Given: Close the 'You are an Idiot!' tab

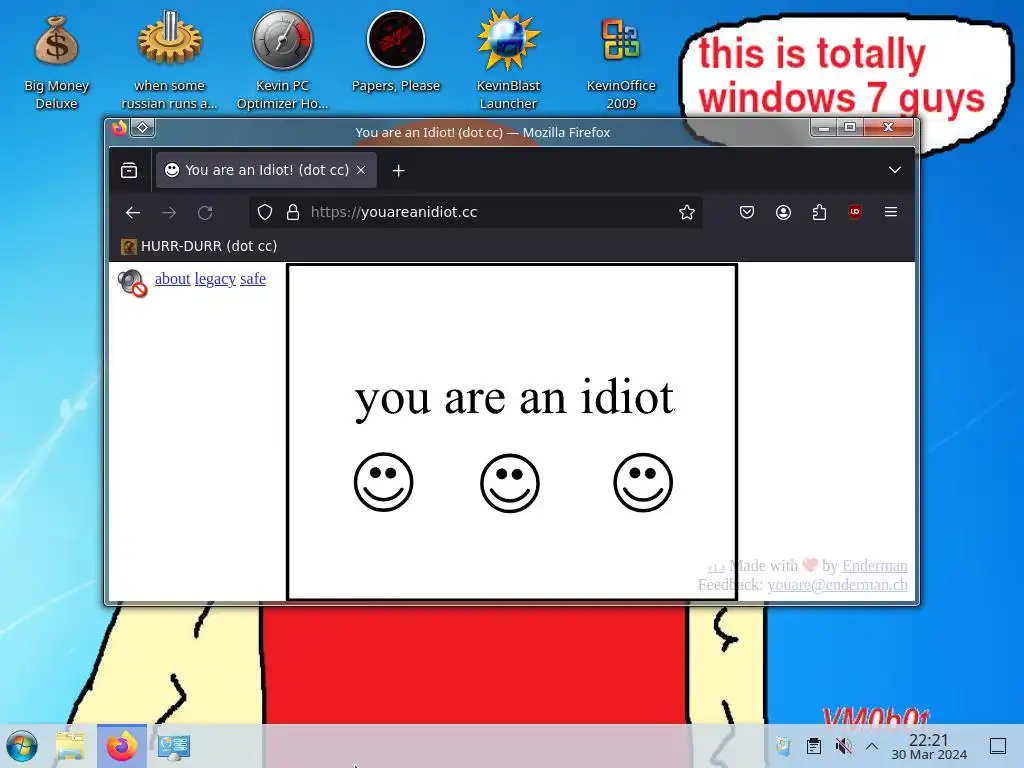Looking at the screenshot, I should [361, 170].
